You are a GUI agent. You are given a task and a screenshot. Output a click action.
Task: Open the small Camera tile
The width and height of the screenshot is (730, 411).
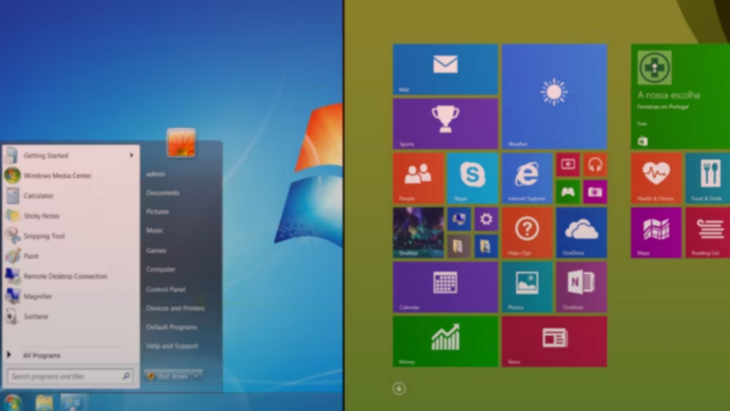(595, 192)
